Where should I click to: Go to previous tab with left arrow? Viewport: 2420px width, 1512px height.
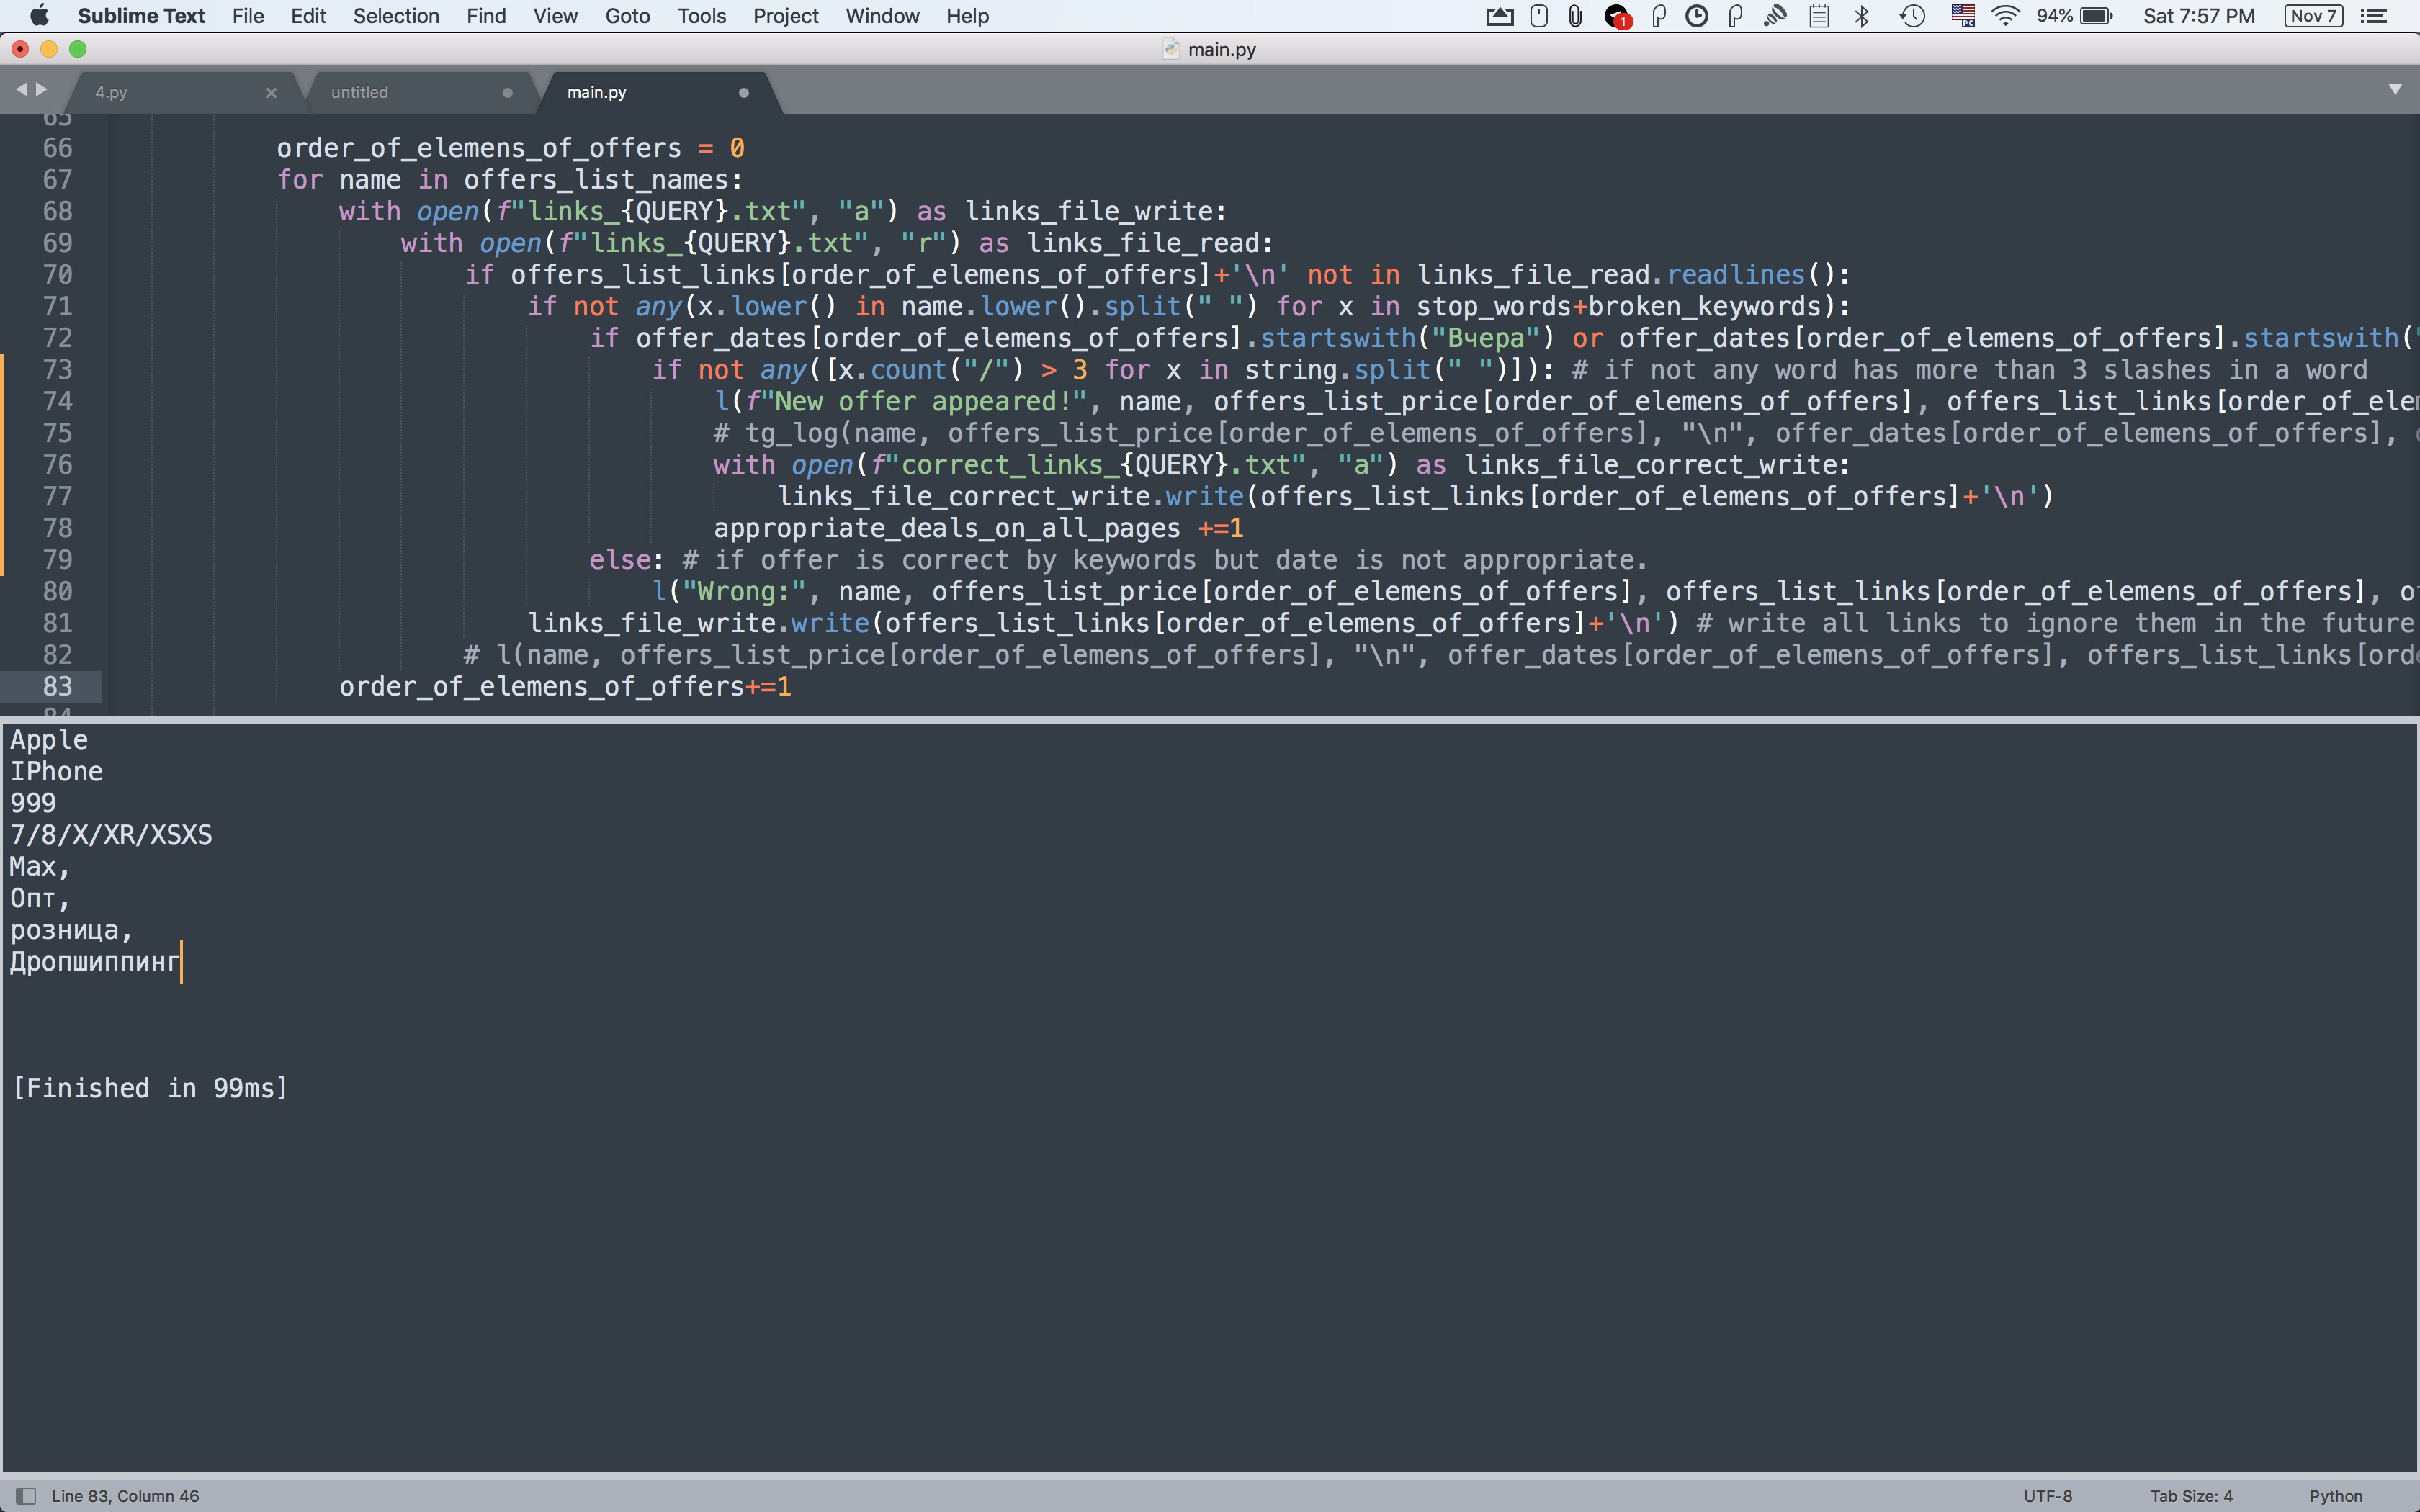21,90
